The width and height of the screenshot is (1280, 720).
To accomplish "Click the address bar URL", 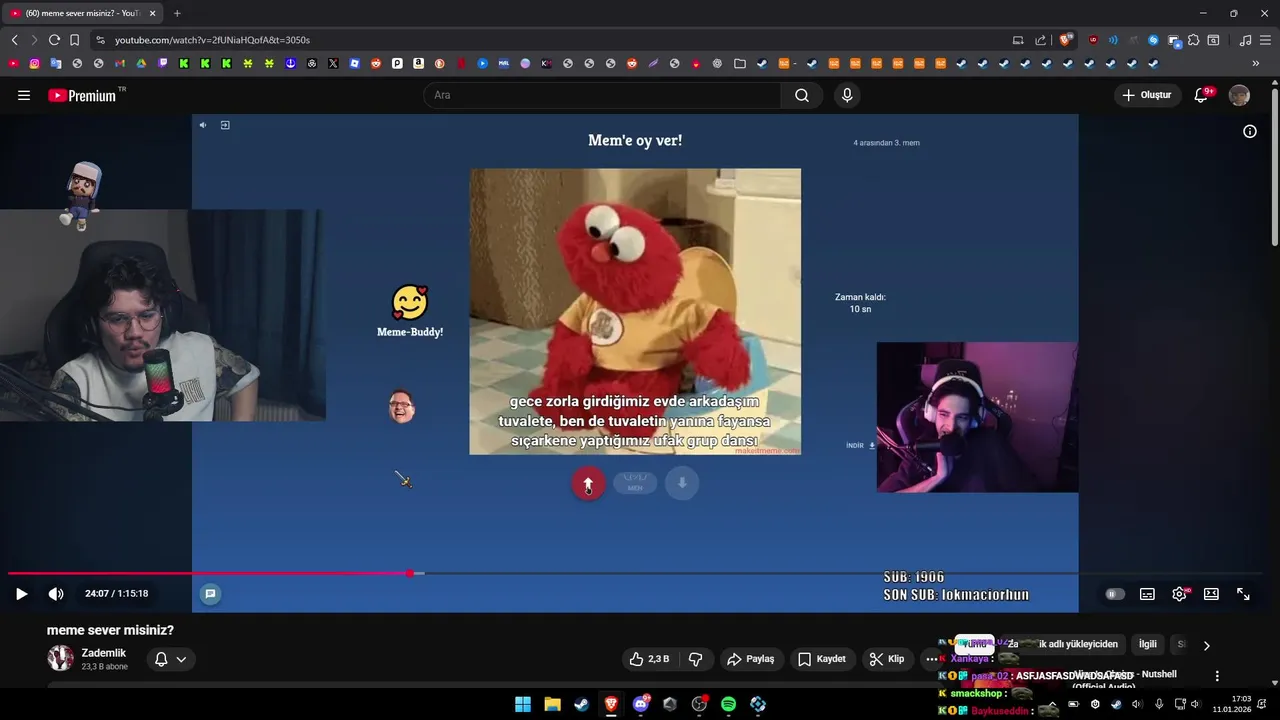I will 212,40.
